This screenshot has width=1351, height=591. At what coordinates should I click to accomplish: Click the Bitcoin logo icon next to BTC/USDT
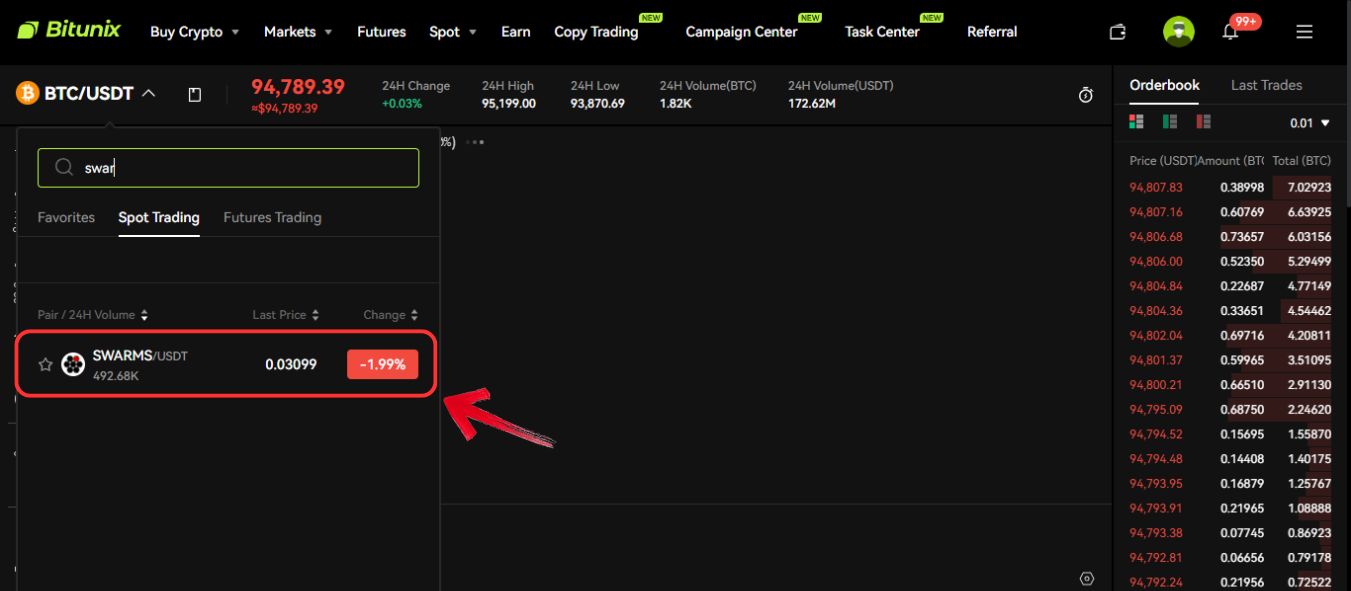pyautogui.click(x=27, y=94)
